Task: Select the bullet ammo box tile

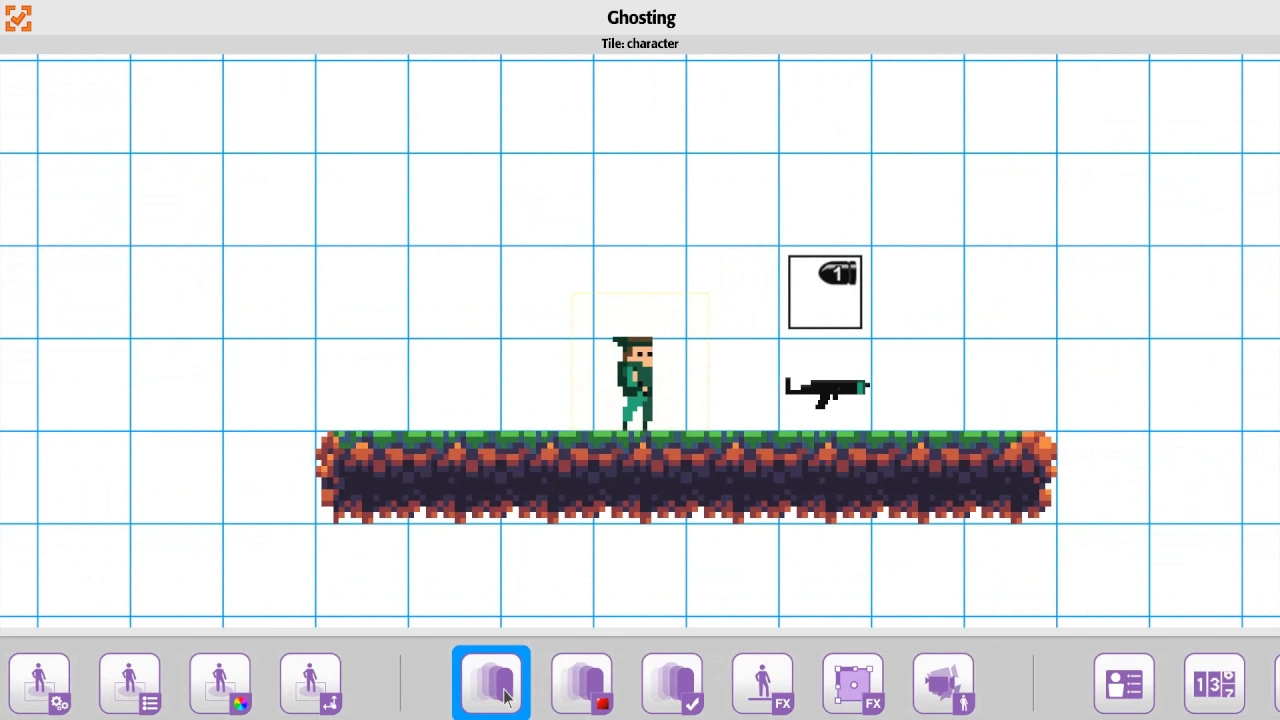Action: click(x=825, y=292)
